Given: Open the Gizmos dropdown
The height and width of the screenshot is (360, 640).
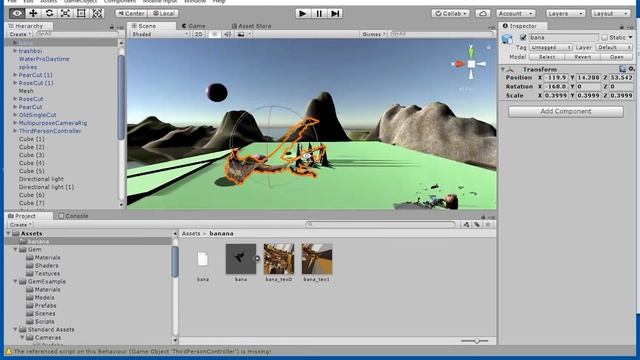Looking at the screenshot, I should tap(374, 34).
